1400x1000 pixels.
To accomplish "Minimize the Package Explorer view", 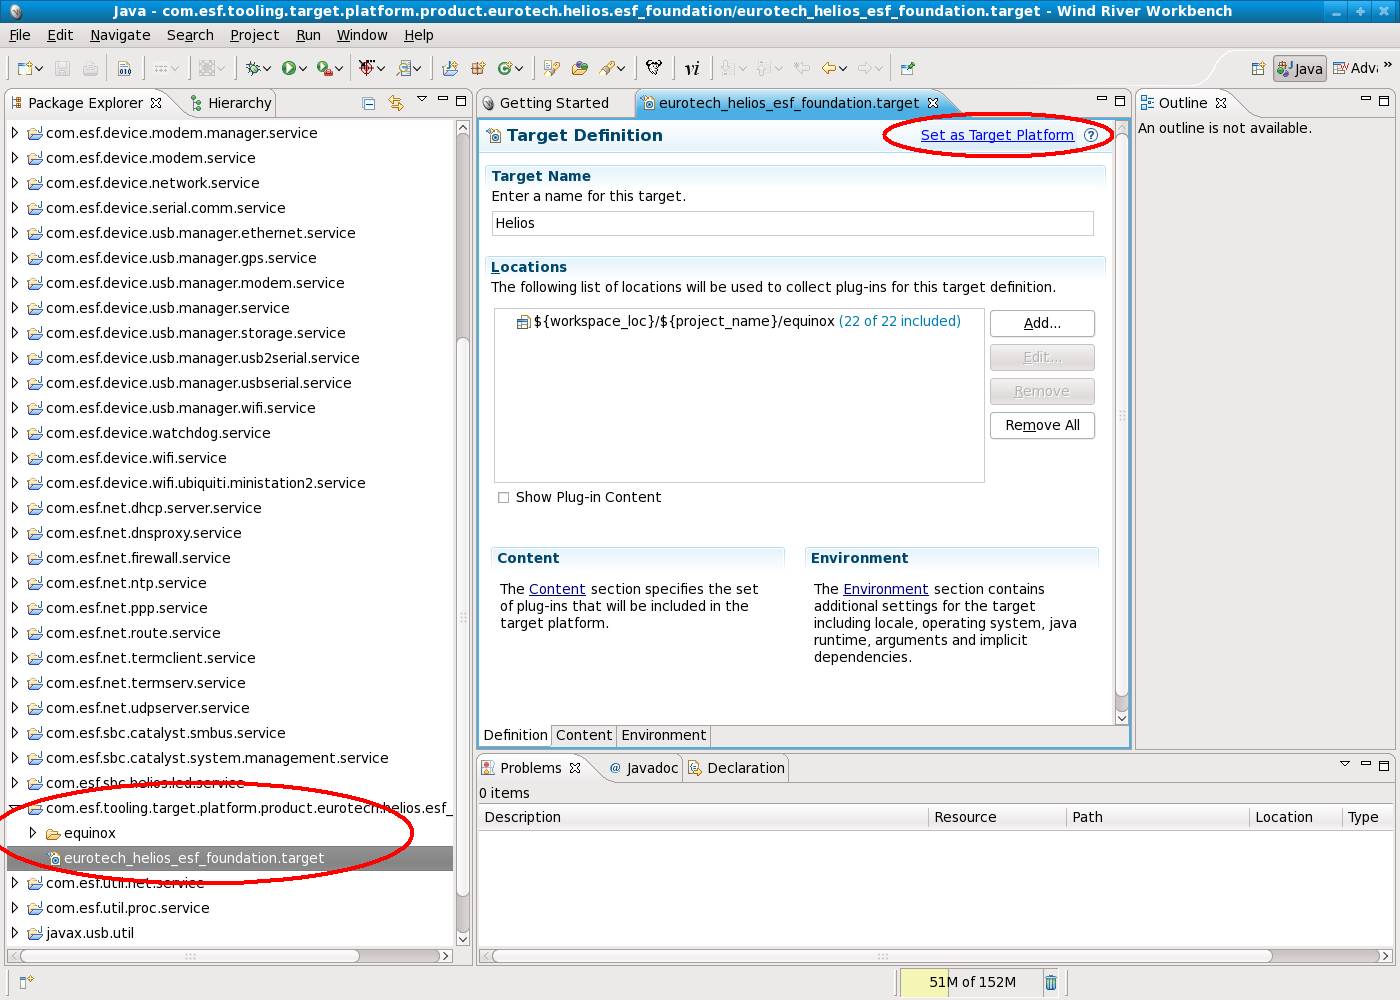I will pos(442,100).
